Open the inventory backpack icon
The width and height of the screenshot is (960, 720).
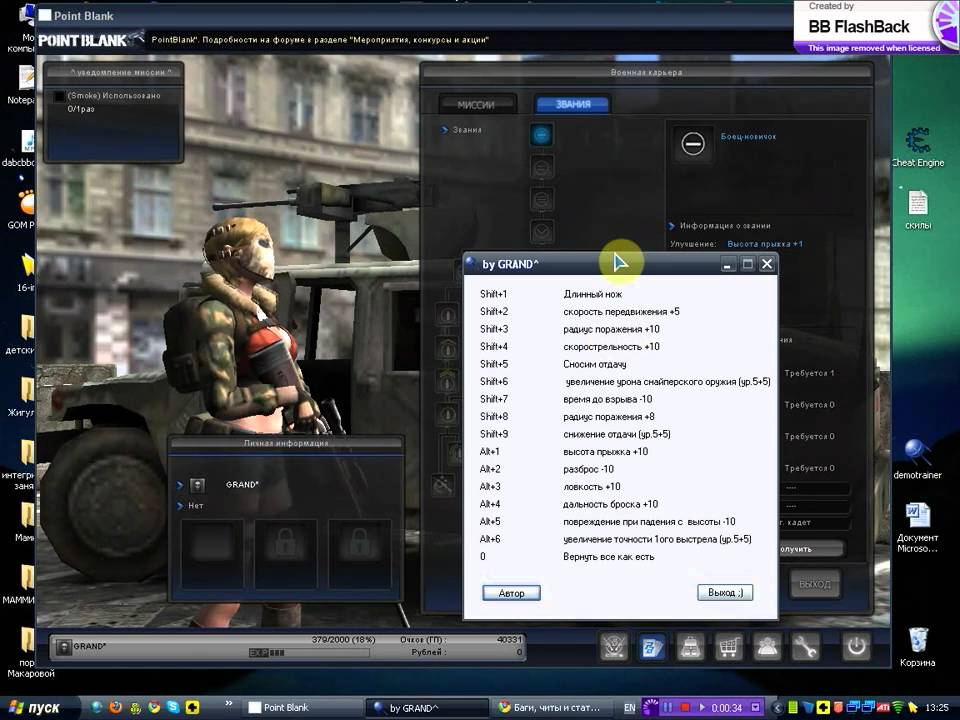pos(690,647)
